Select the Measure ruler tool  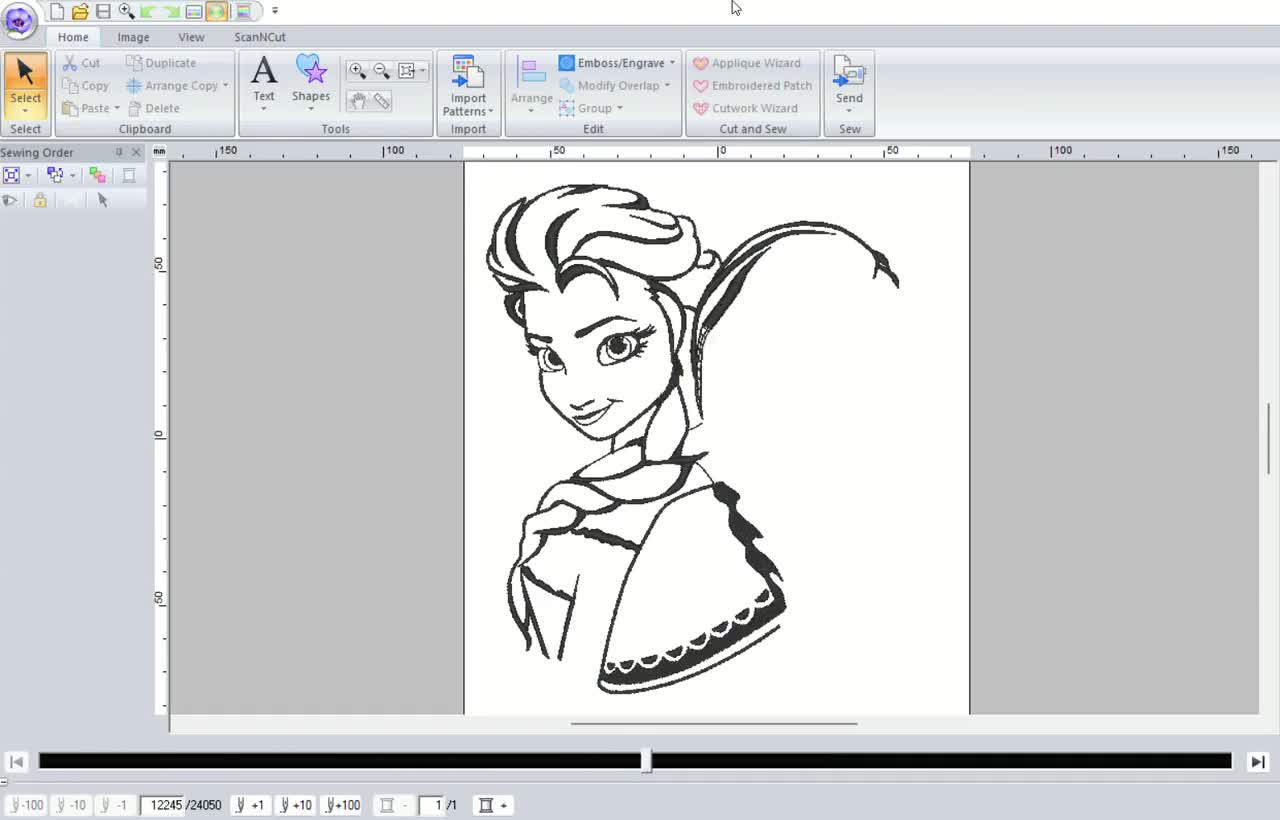point(381,101)
